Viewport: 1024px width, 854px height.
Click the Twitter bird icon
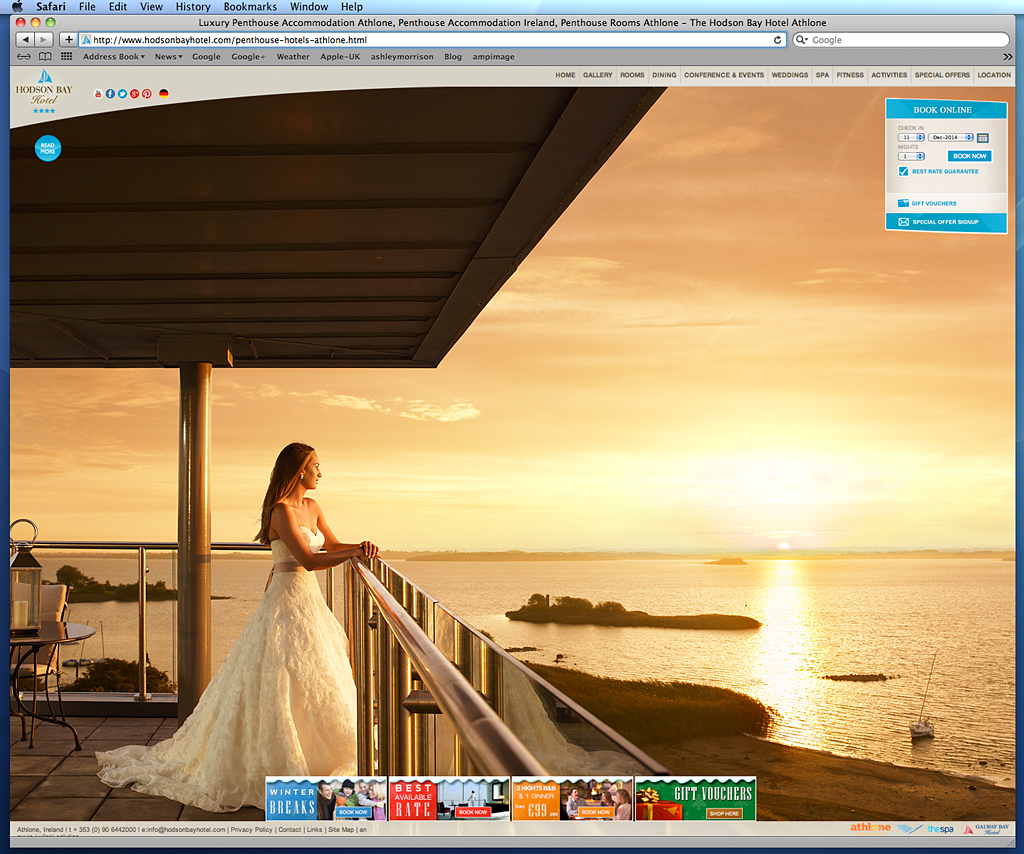122,93
